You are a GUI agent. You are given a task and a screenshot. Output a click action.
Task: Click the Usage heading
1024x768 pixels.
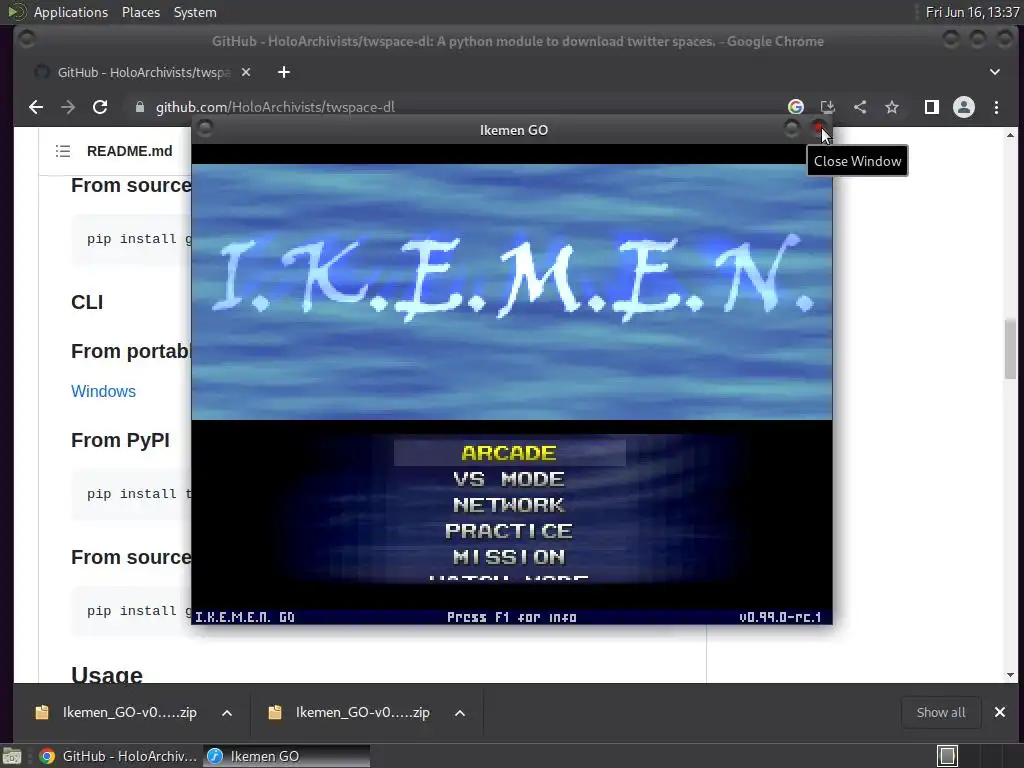click(x=106, y=674)
